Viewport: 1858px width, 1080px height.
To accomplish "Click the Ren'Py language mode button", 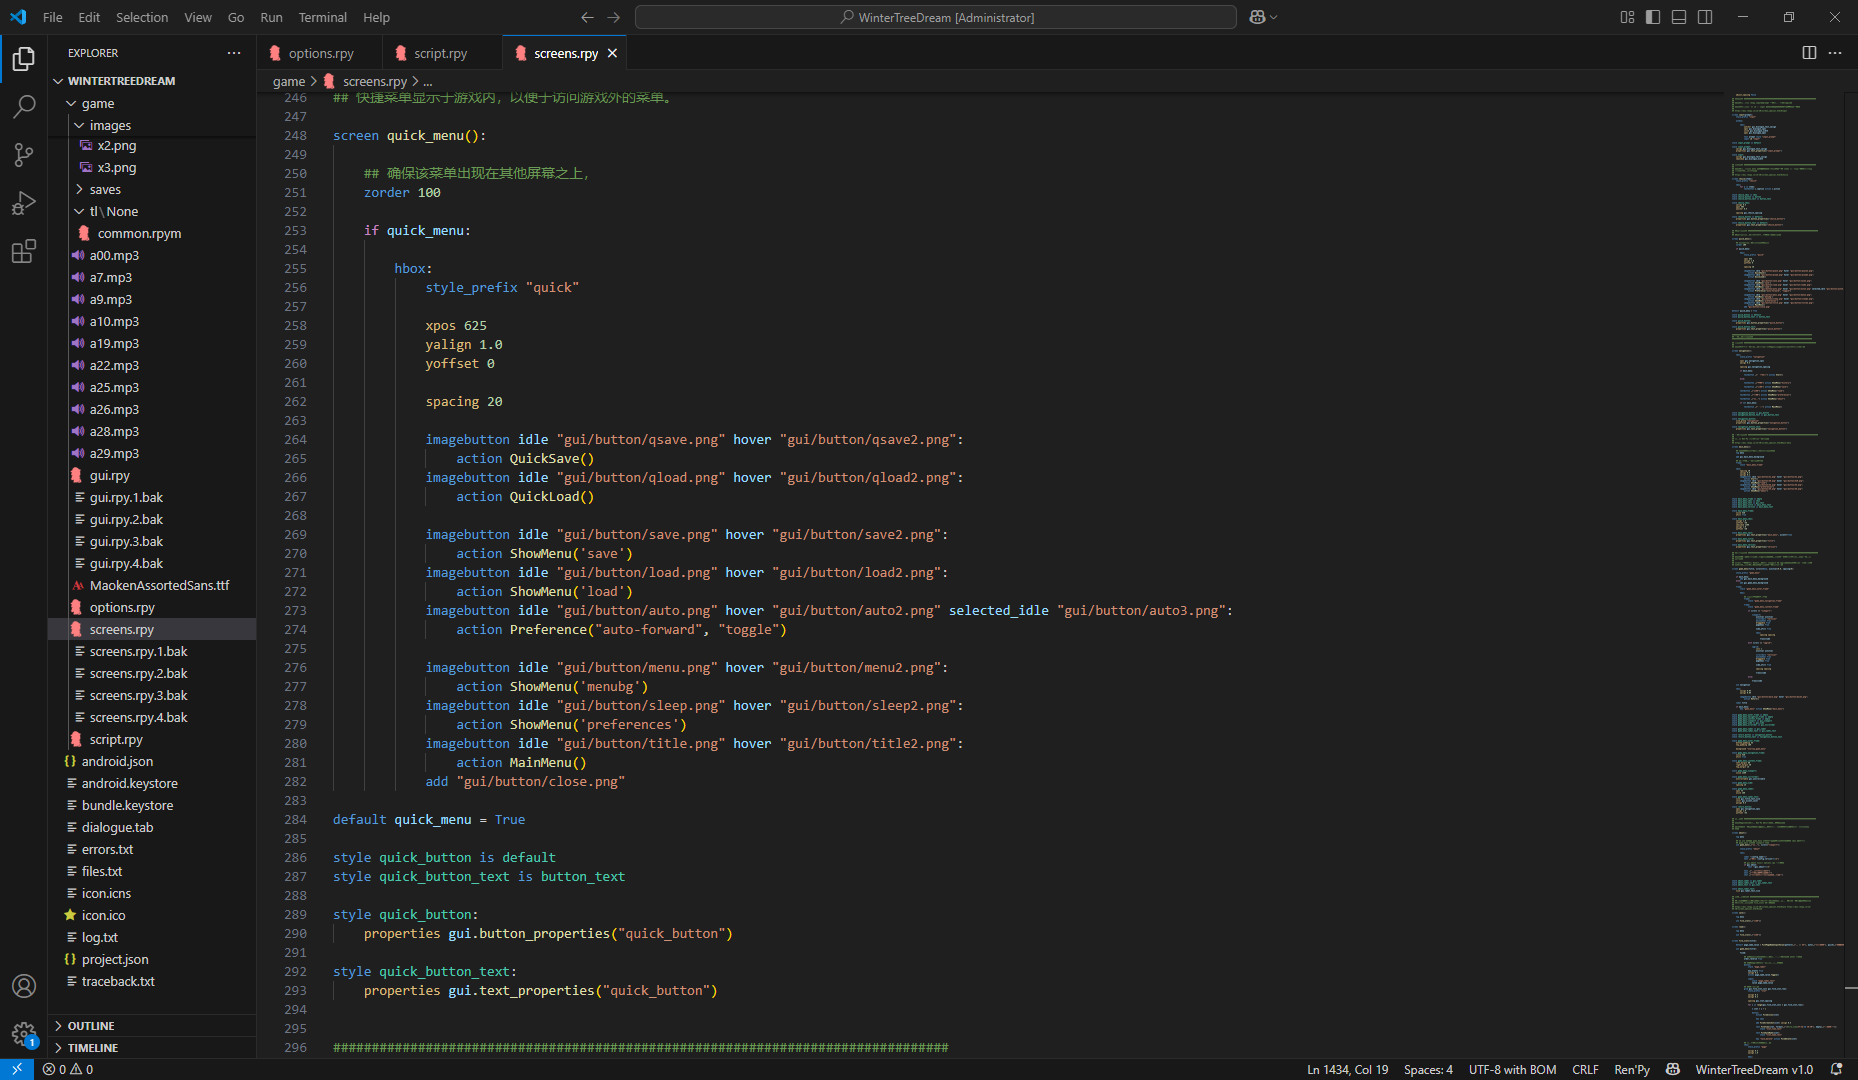I will [x=1632, y=1069].
